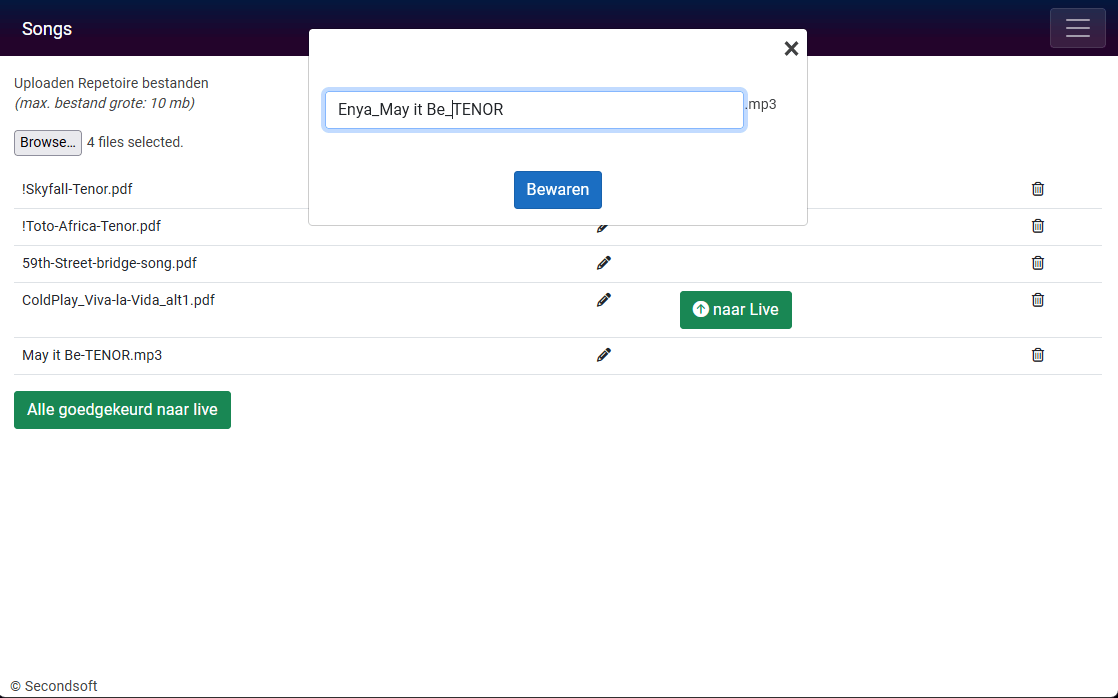Open the Browse file picker
1118x698 pixels.
click(48, 143)
